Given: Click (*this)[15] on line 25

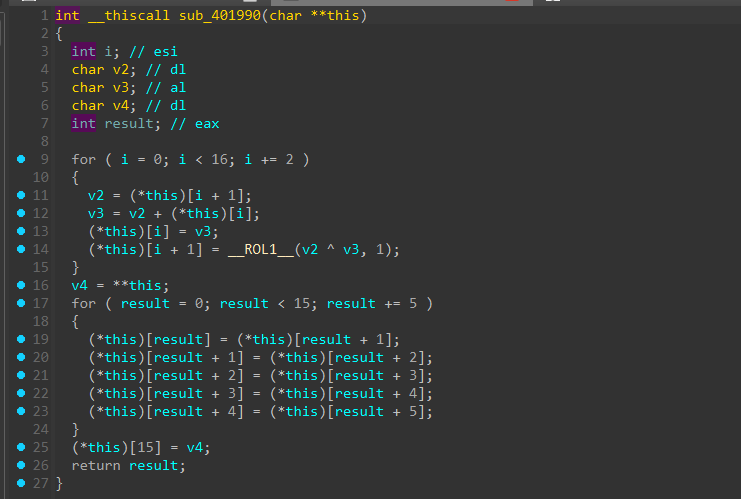Looking at the screenshot, I should tap(116, 447).
